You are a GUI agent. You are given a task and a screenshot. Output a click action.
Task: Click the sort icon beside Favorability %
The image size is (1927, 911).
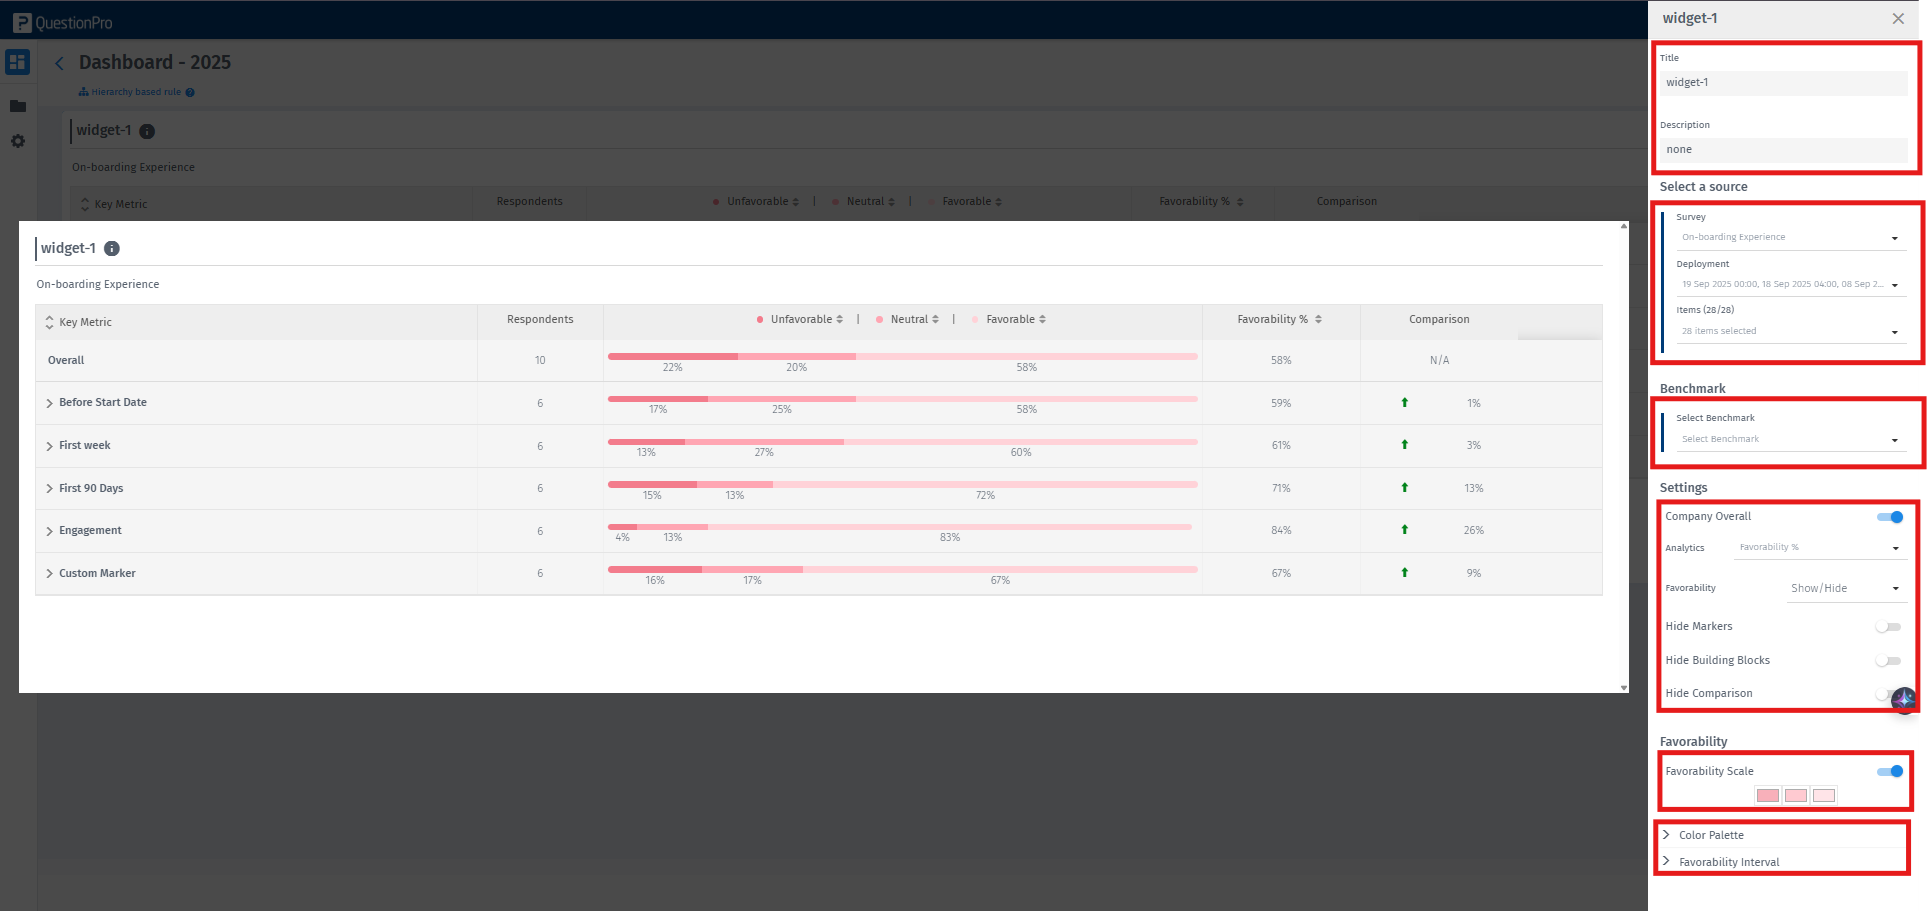(x=1318, y=320)
